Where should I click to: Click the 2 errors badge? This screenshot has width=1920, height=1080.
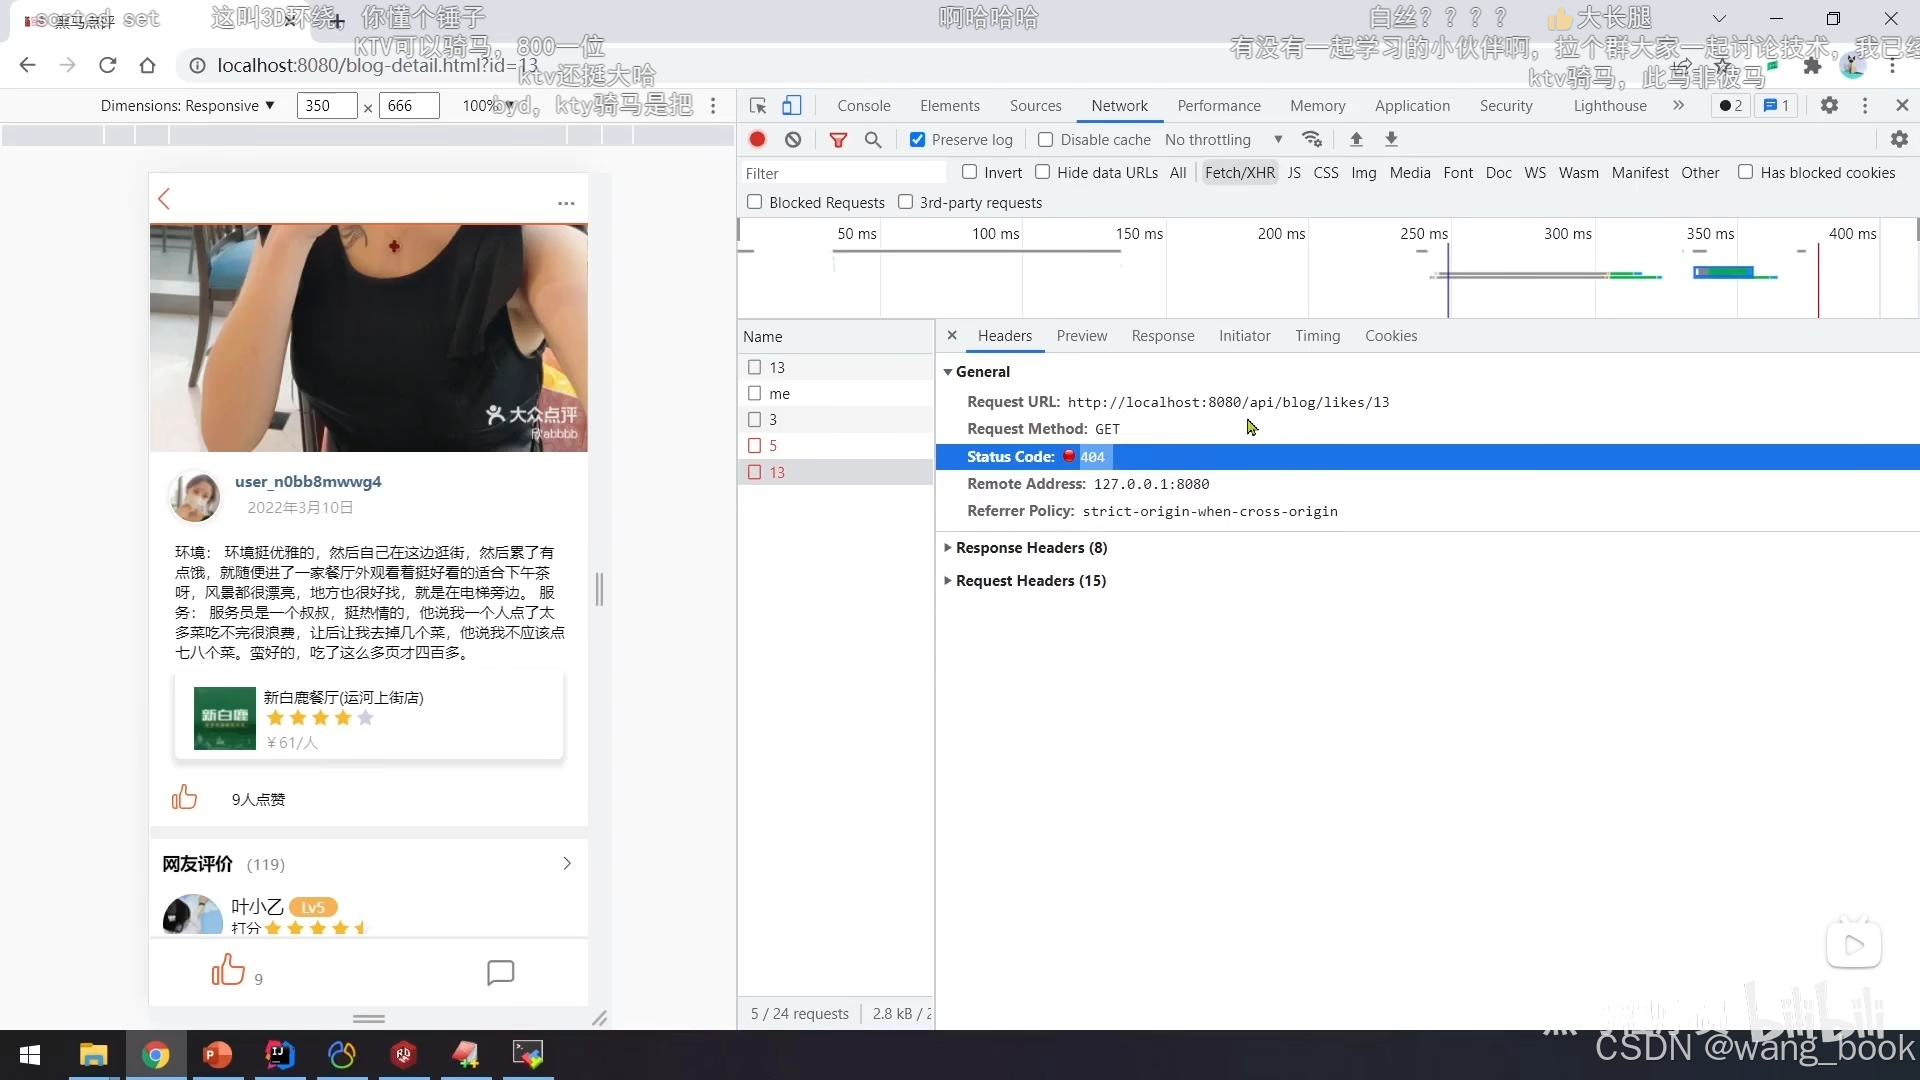[1731, 106]
